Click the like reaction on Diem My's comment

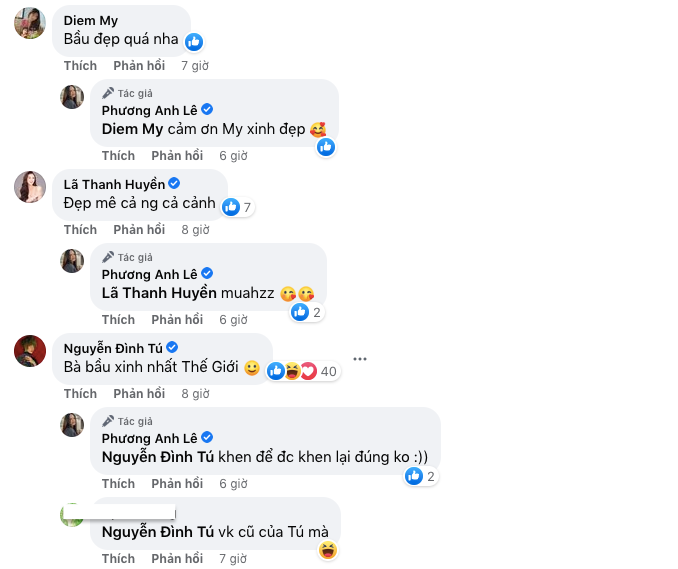point(194,42)
